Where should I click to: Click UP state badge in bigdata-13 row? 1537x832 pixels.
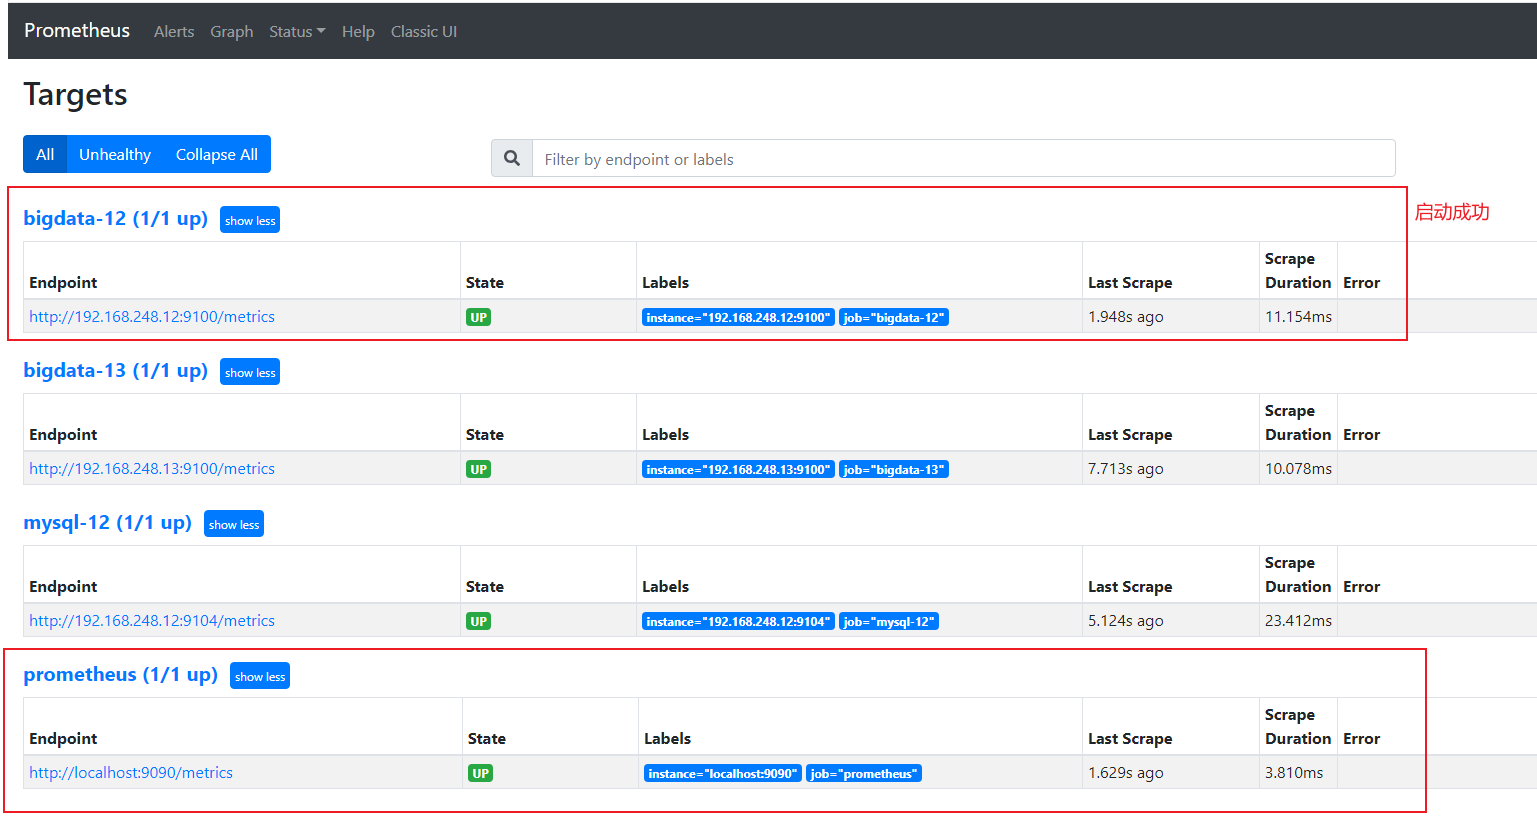click(x=479, y=469)
